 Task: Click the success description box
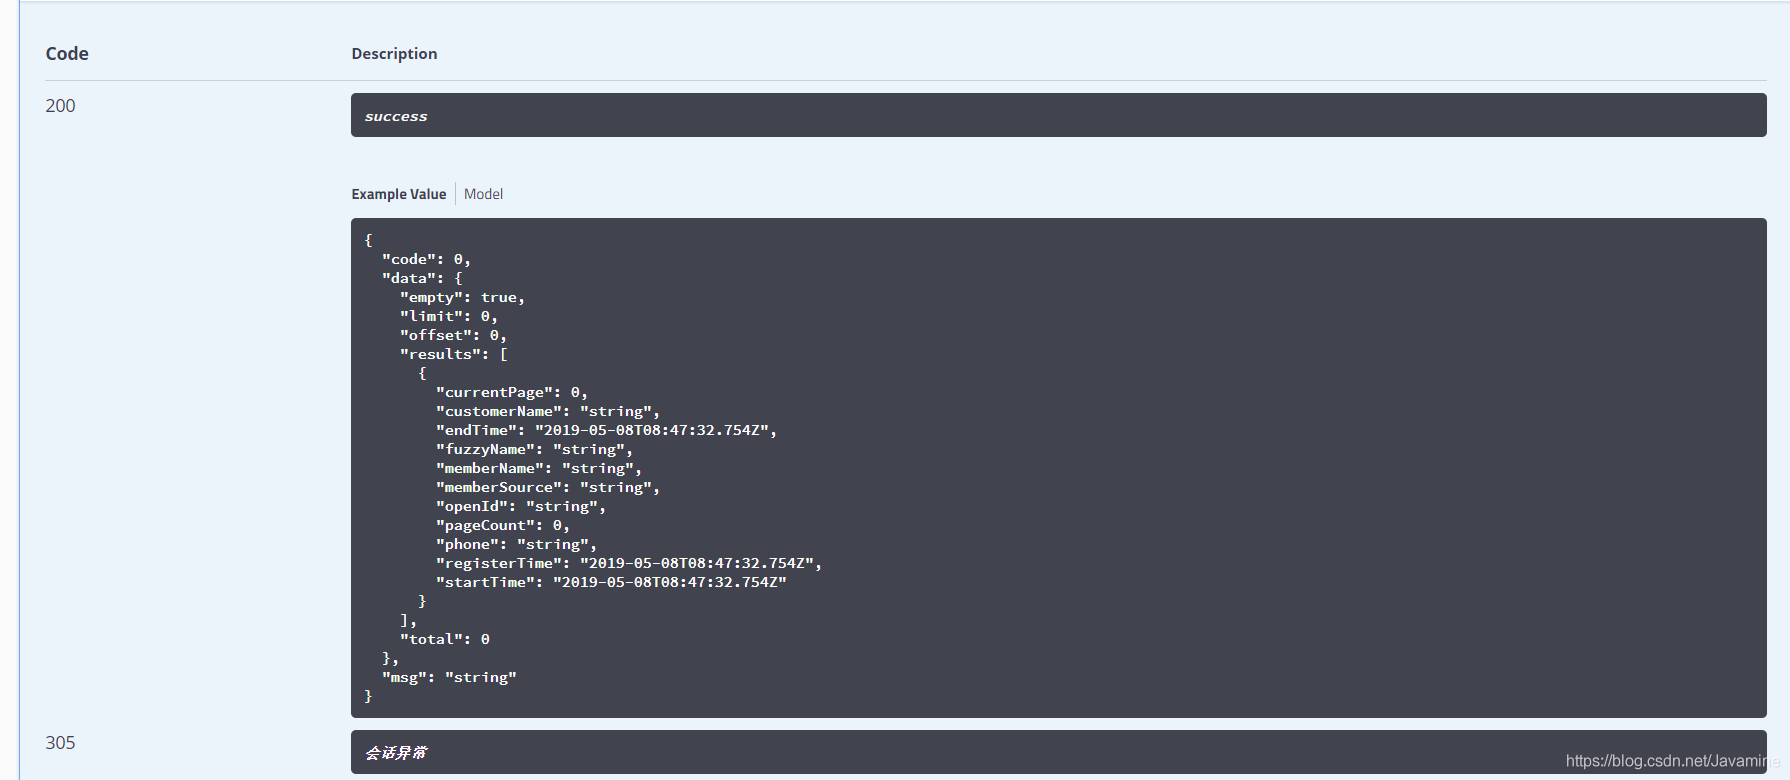[x=1058, y=116]
